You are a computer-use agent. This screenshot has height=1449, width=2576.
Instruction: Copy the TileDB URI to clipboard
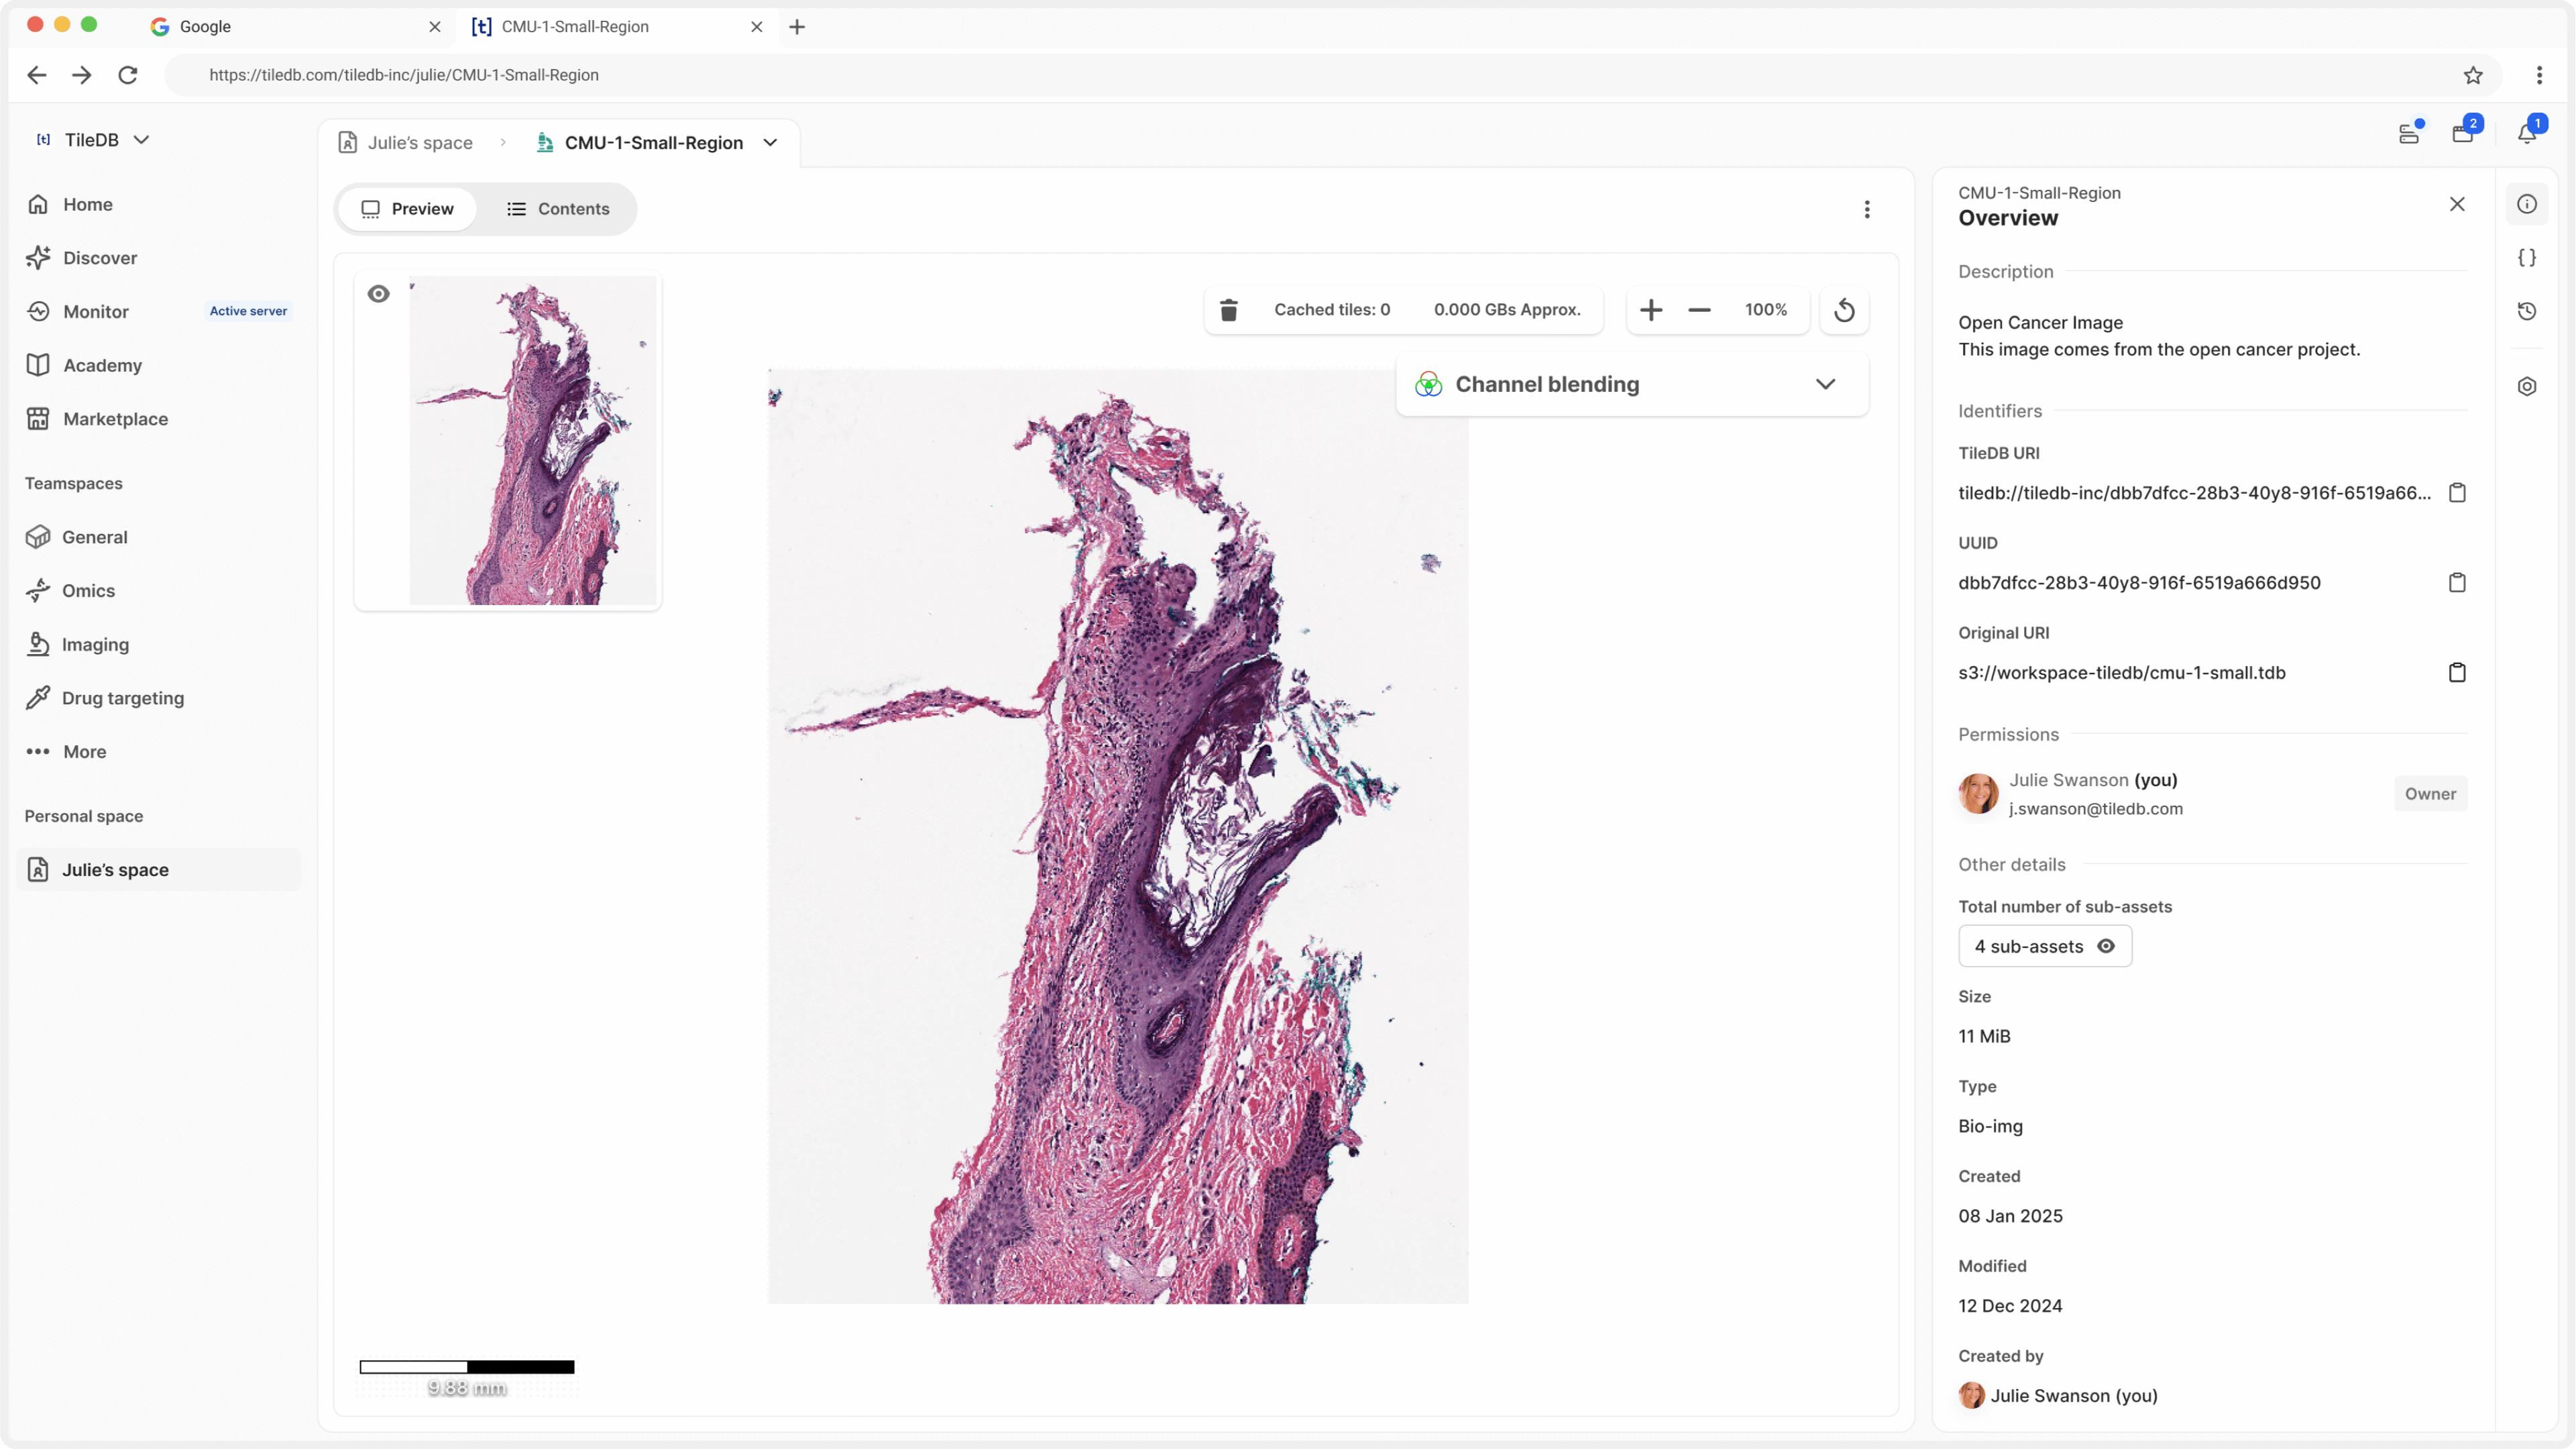[2457, 493]
